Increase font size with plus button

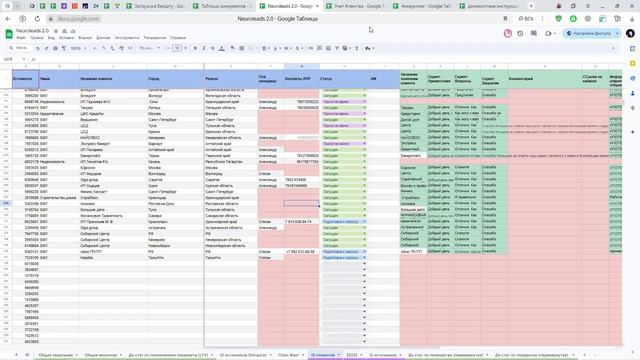[186, 48]
